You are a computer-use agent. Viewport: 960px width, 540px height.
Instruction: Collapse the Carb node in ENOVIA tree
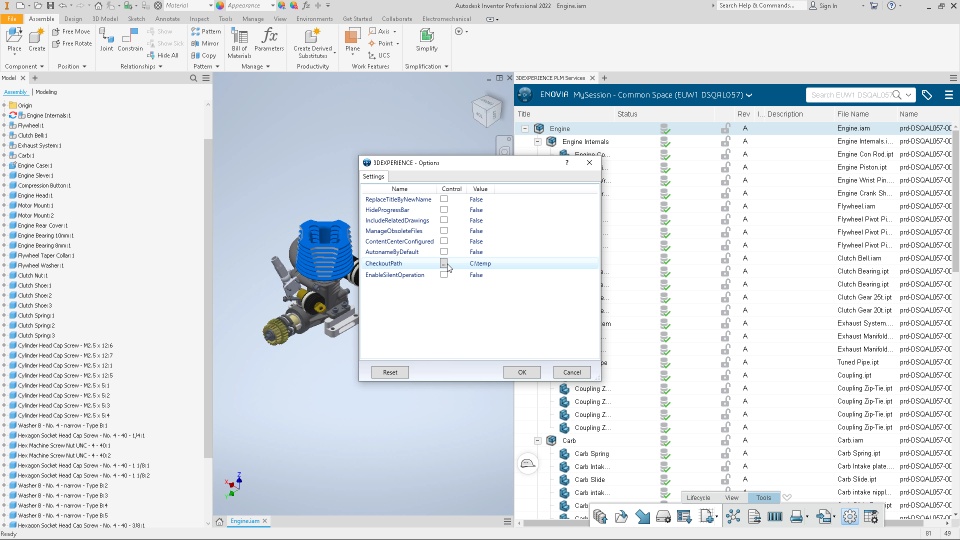pyautogui.click(x=538, y=440)
